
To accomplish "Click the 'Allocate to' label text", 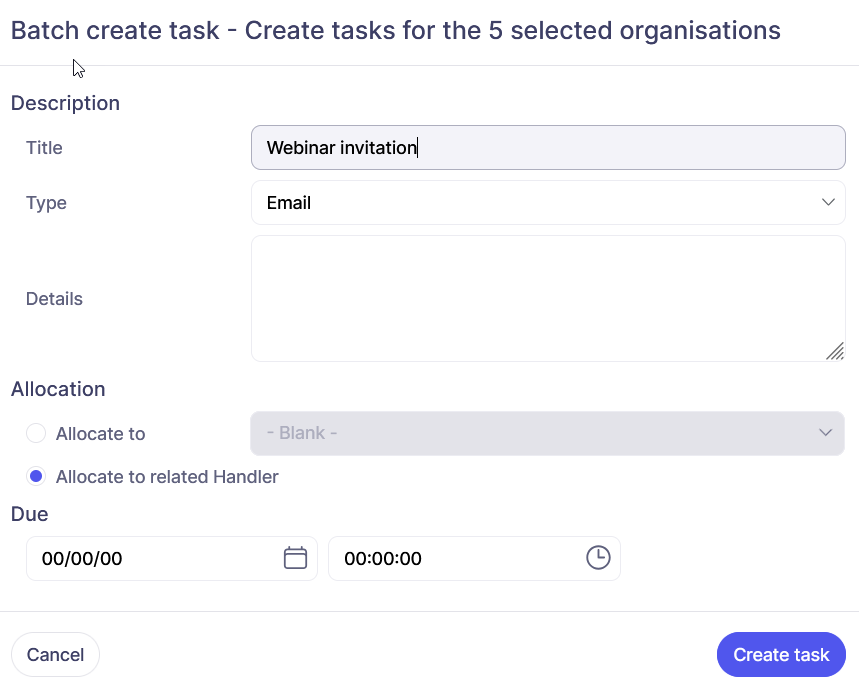I will 100,434.
